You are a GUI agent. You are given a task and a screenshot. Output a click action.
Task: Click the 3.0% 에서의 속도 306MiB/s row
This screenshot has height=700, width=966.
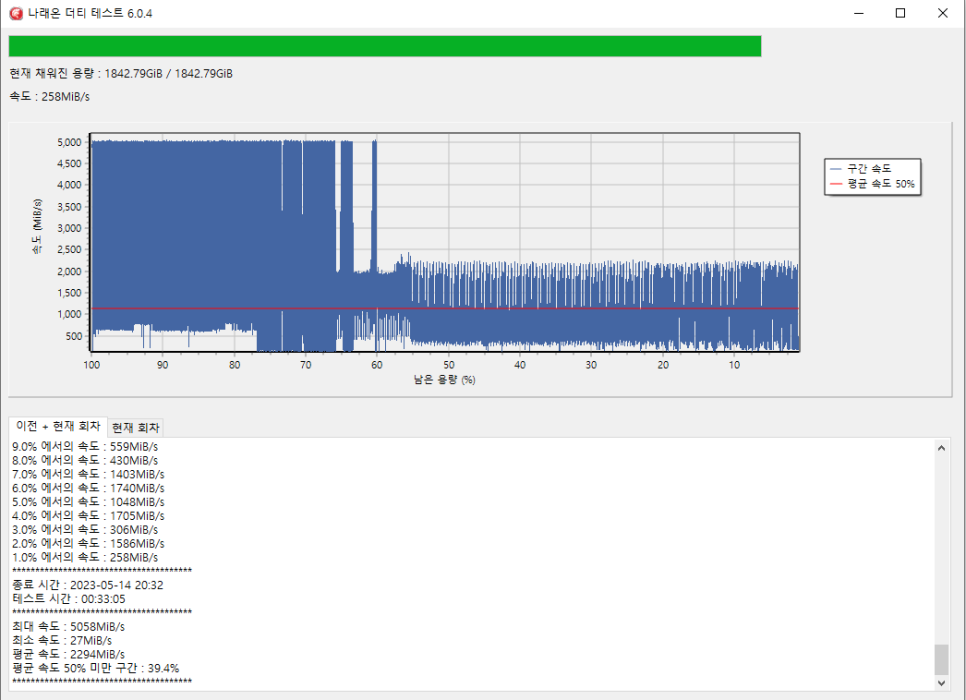(85, 529)
